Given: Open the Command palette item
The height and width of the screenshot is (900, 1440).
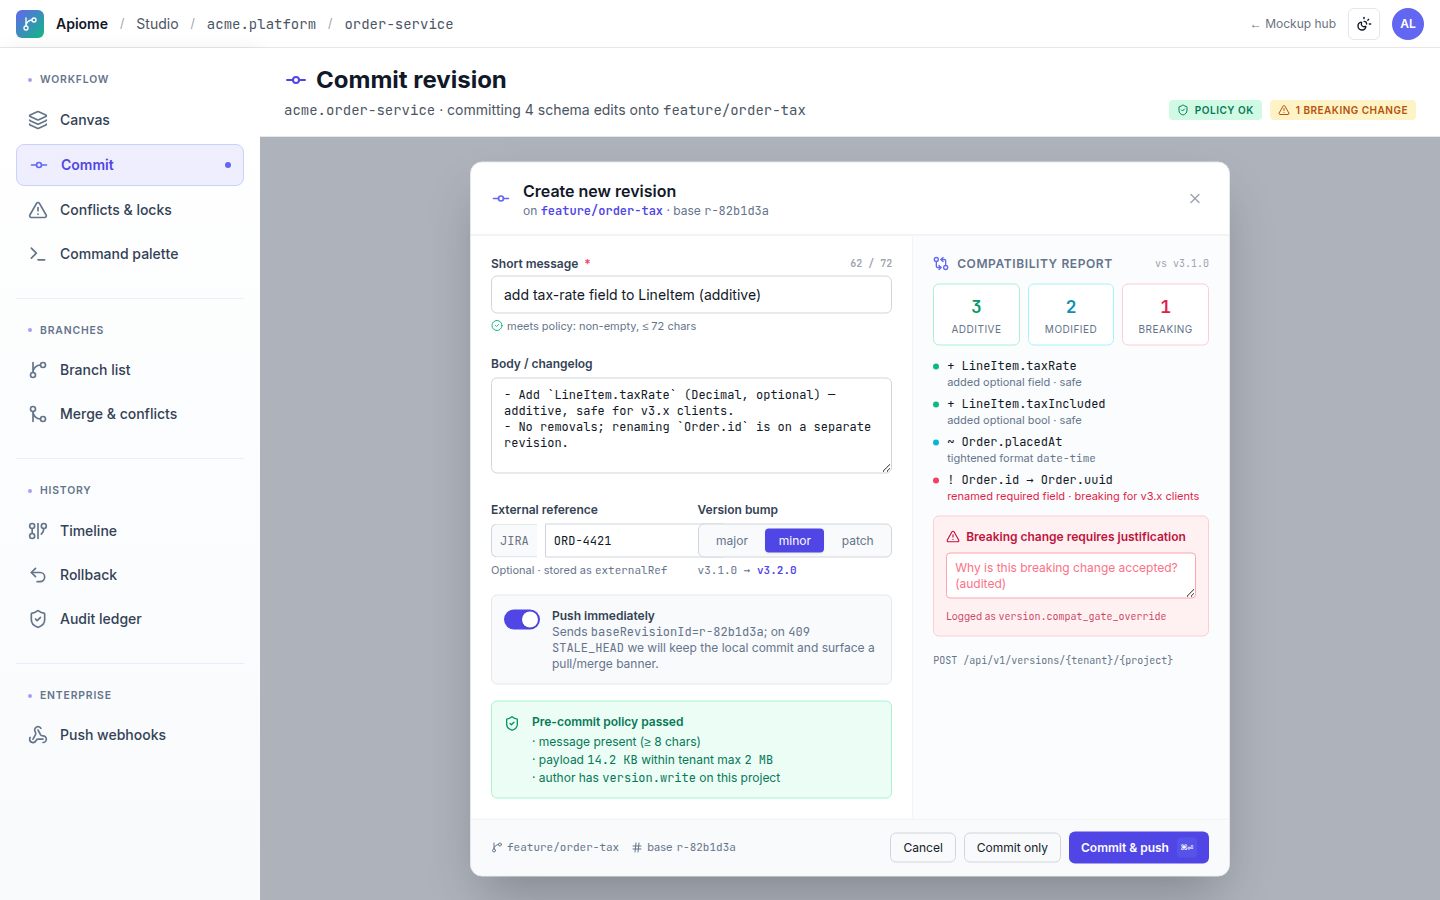Looking at the screenshot, I should coord(130,254).
